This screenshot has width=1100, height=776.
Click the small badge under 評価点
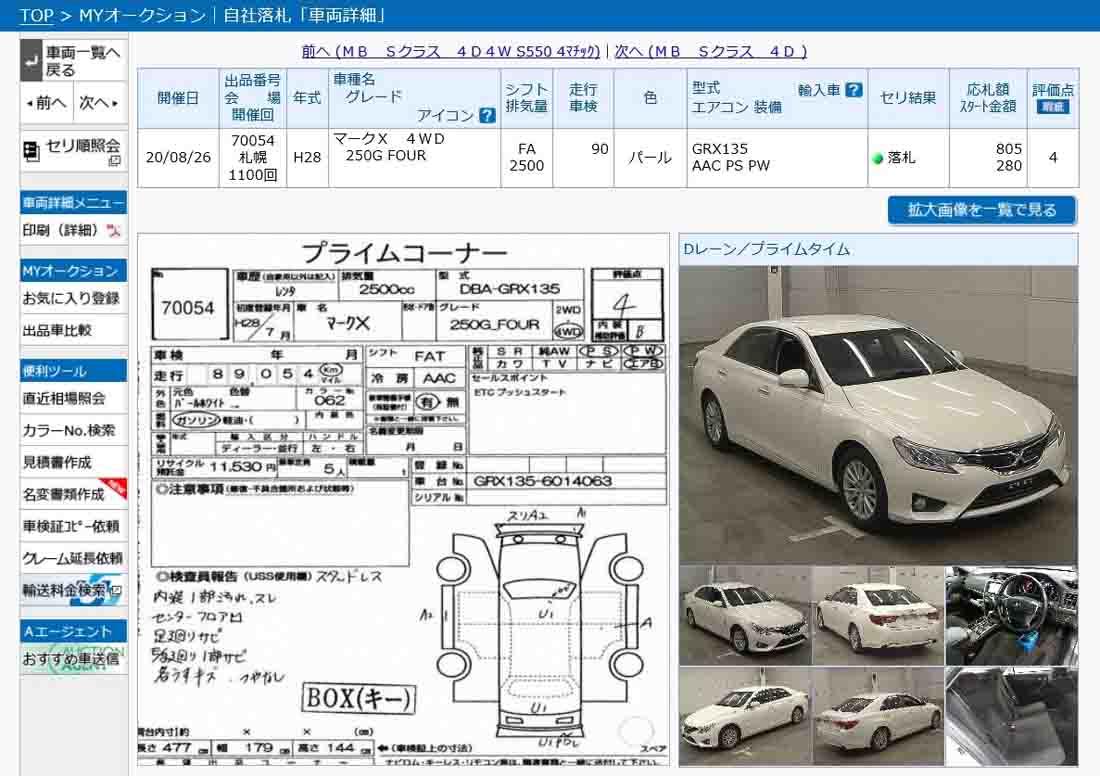(x=1052, y=107)
